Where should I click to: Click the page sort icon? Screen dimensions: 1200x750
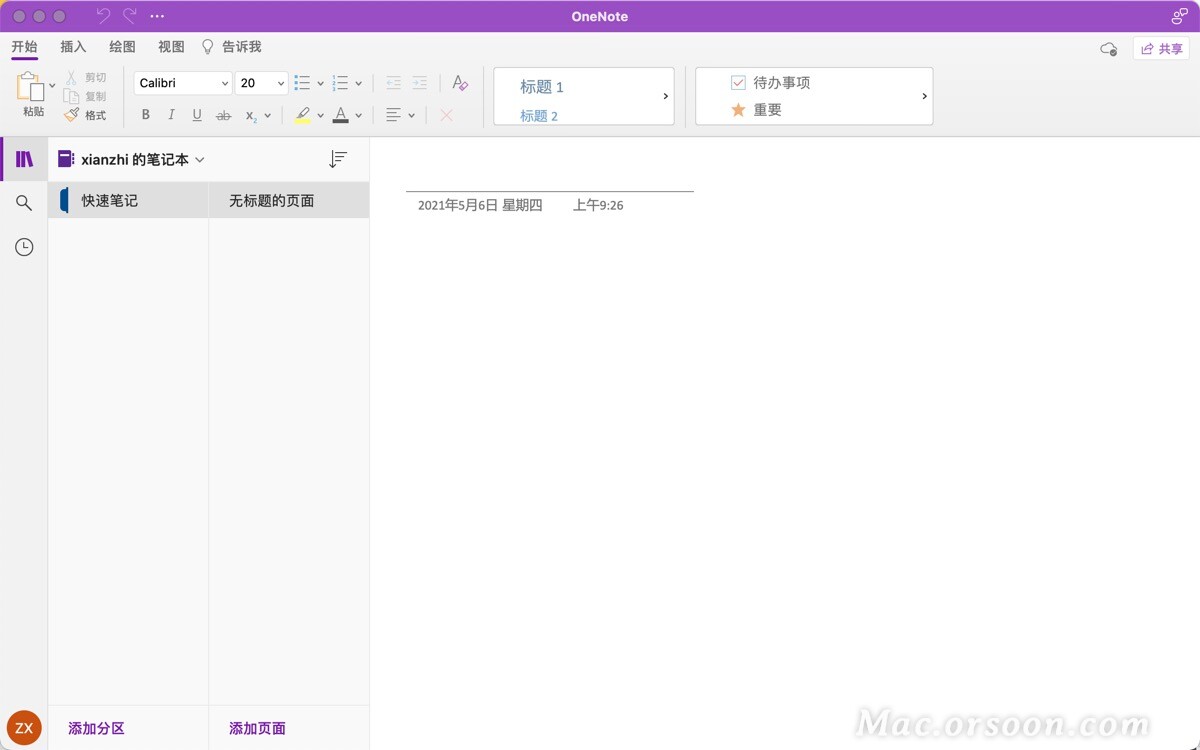pos(338,158)
